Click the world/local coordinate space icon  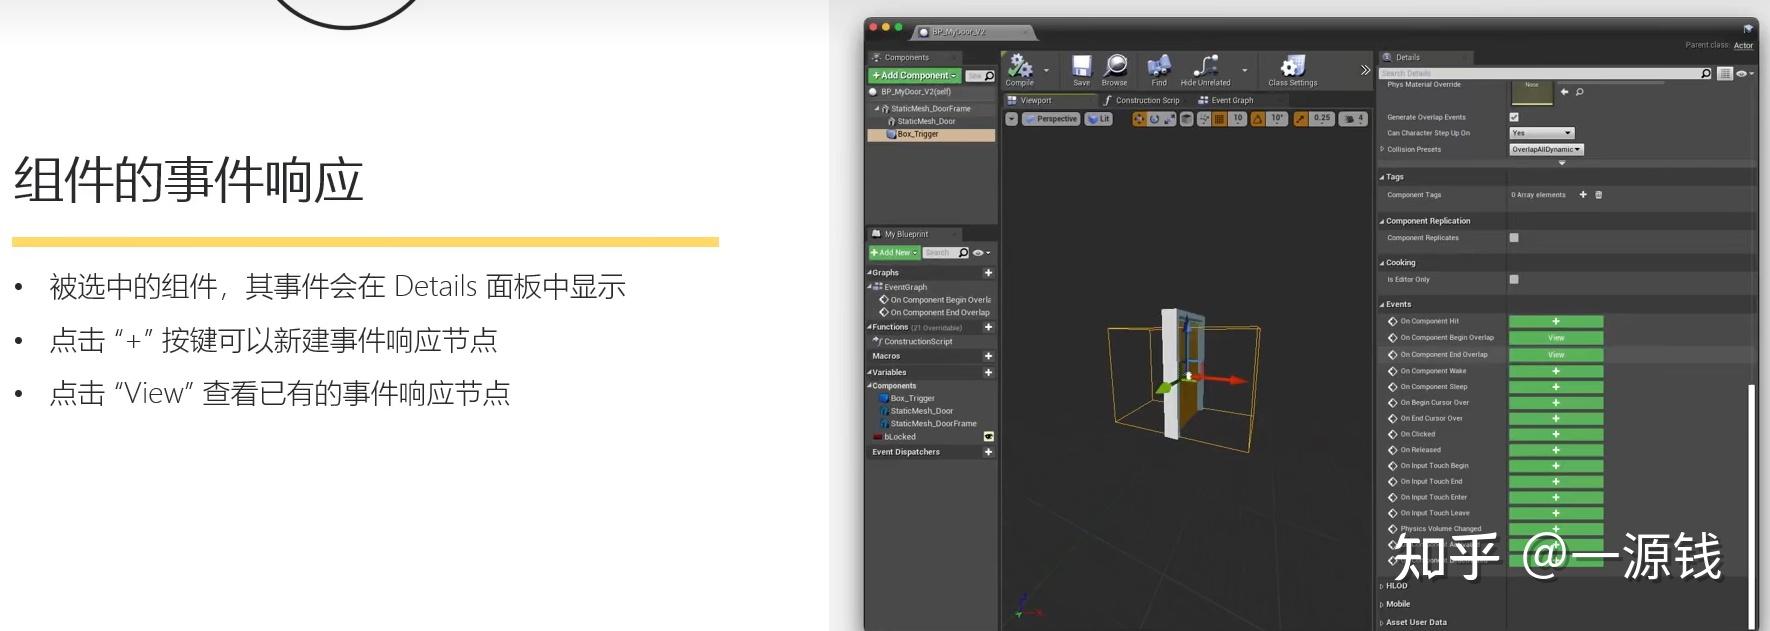(1187, 119)
